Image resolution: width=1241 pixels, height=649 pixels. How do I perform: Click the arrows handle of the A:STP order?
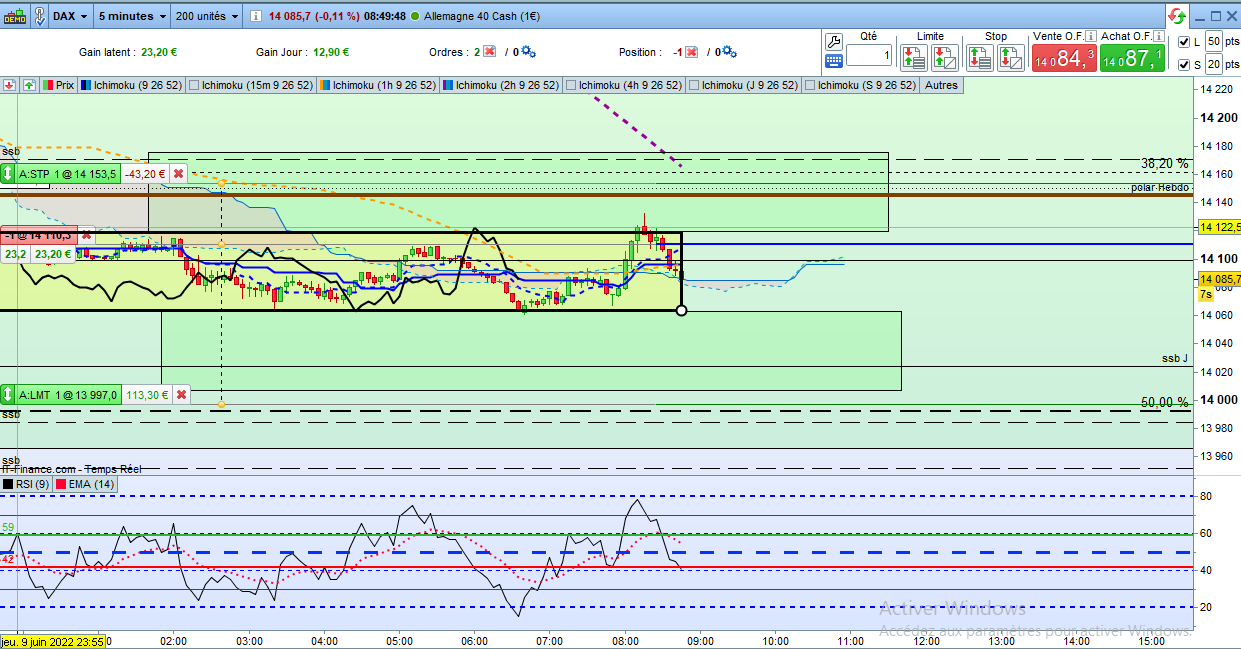pyautogui.click(x=8, y=174)
